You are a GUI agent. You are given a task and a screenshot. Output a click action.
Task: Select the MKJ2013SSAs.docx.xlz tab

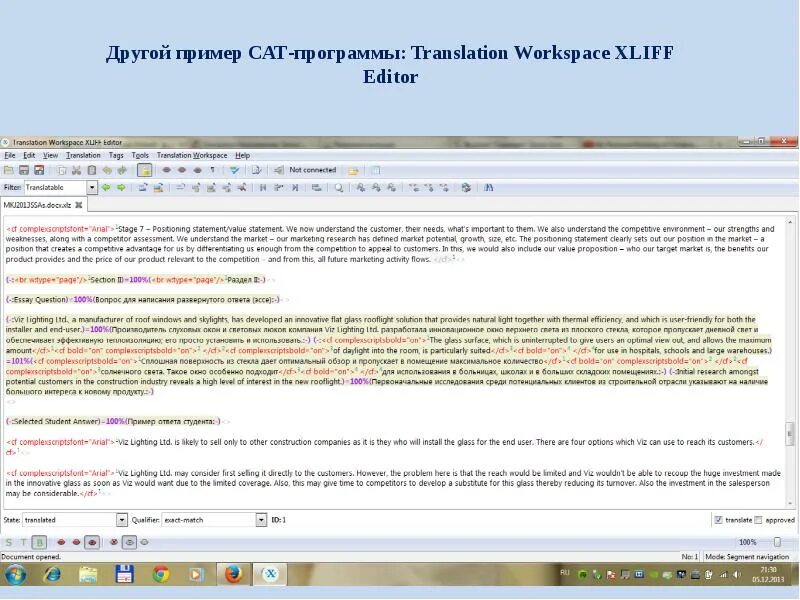point(37,205)
